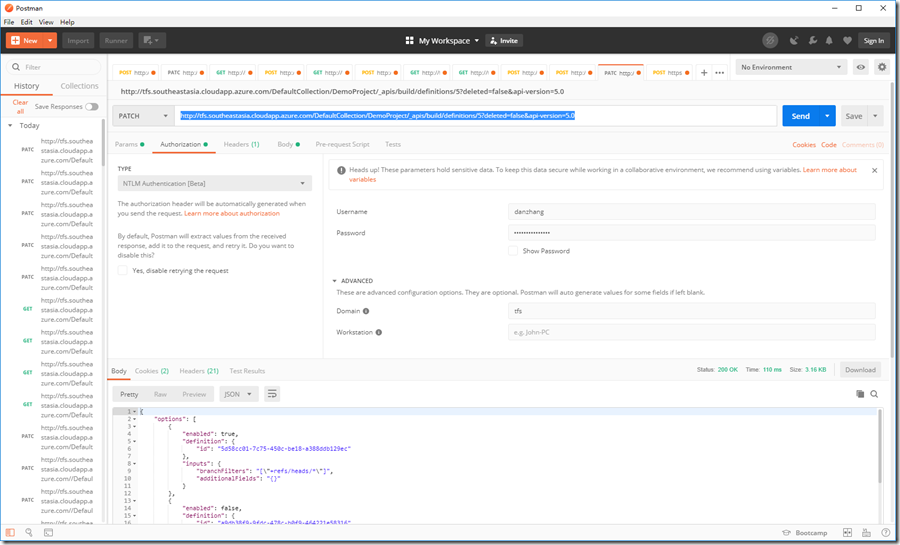Open response Headers (21) tab
The width and height of the screenshot is (900, 545).
pos(199,371)
